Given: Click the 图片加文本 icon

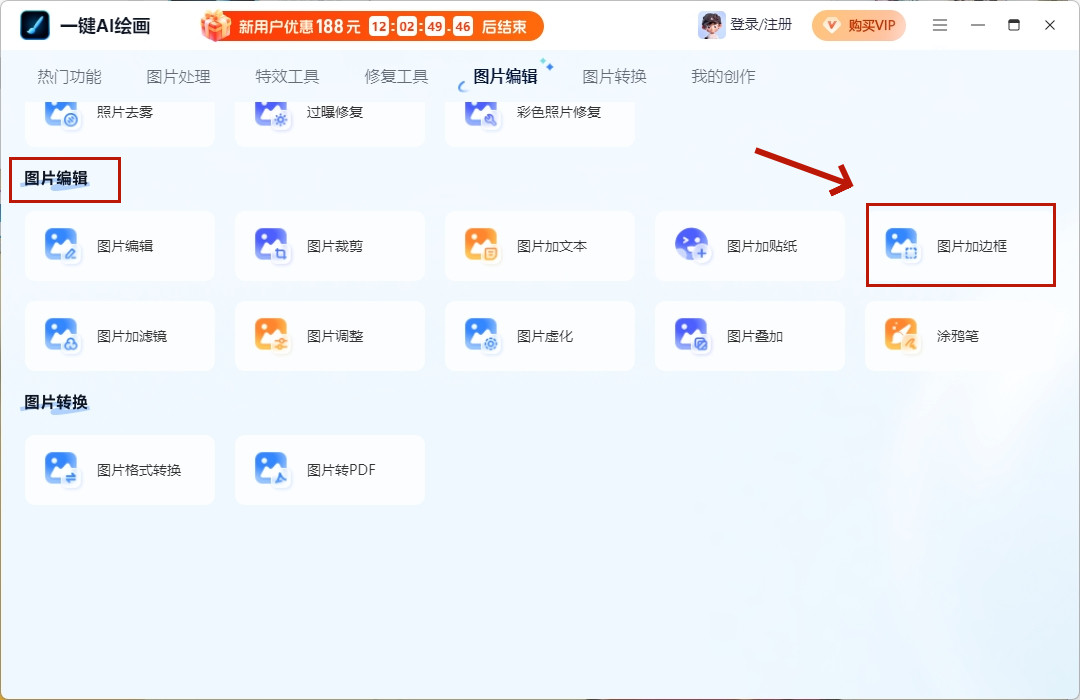Looking at the screenshot, I should pyautogui.click(x=482, y=245).
